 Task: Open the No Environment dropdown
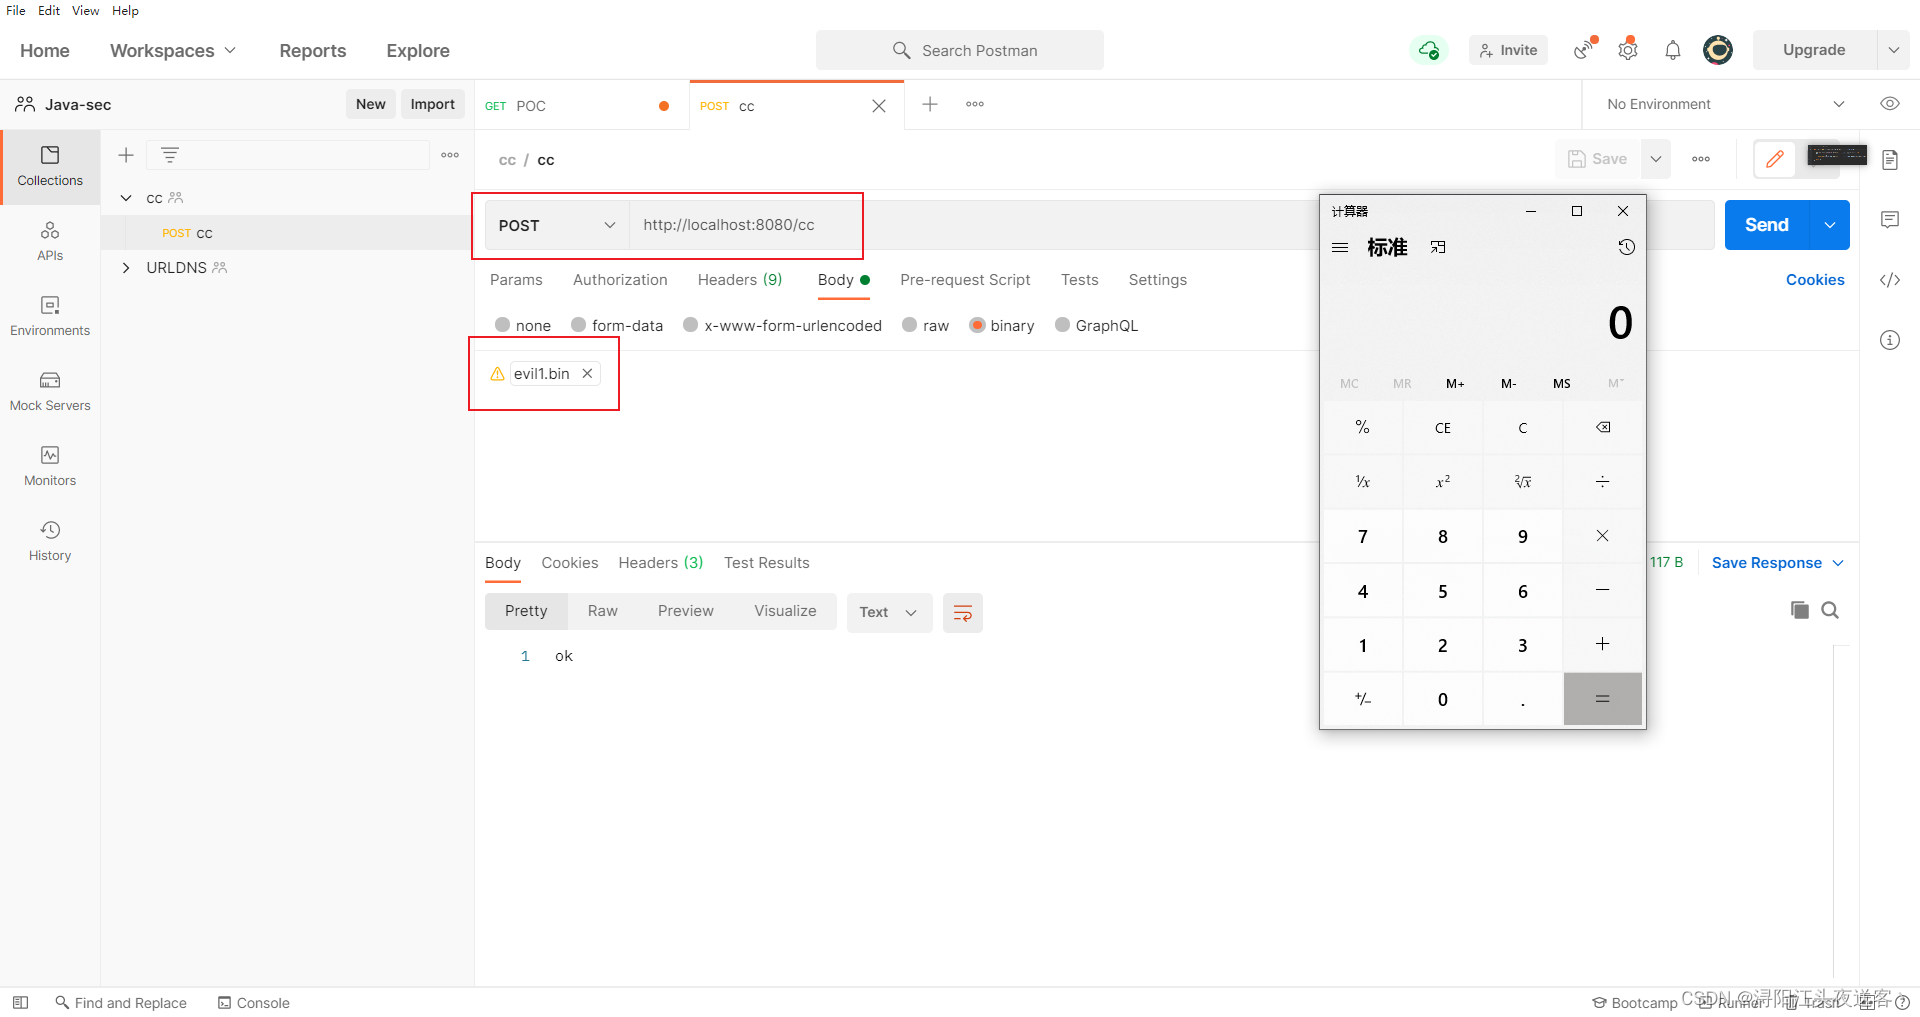click(1724, 104)
